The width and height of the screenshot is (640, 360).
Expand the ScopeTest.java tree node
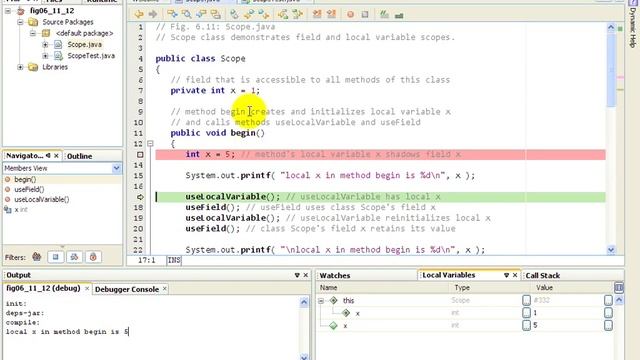tap(45, 56)
